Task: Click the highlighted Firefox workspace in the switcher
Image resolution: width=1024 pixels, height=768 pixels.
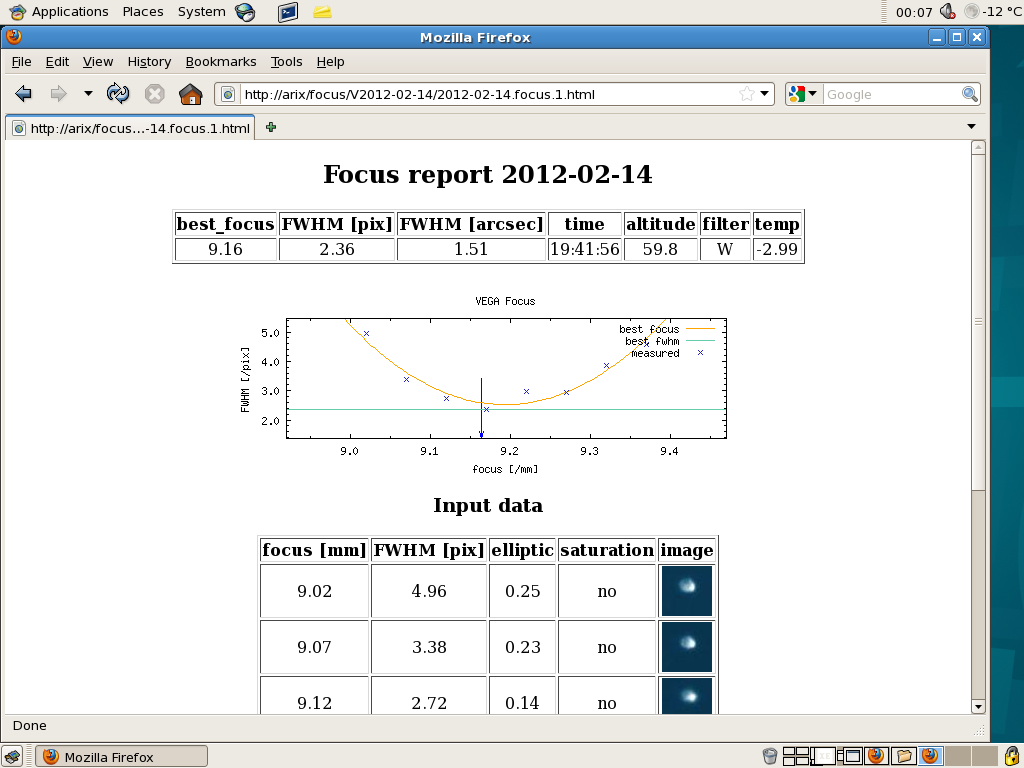Action: pos(930,756)
